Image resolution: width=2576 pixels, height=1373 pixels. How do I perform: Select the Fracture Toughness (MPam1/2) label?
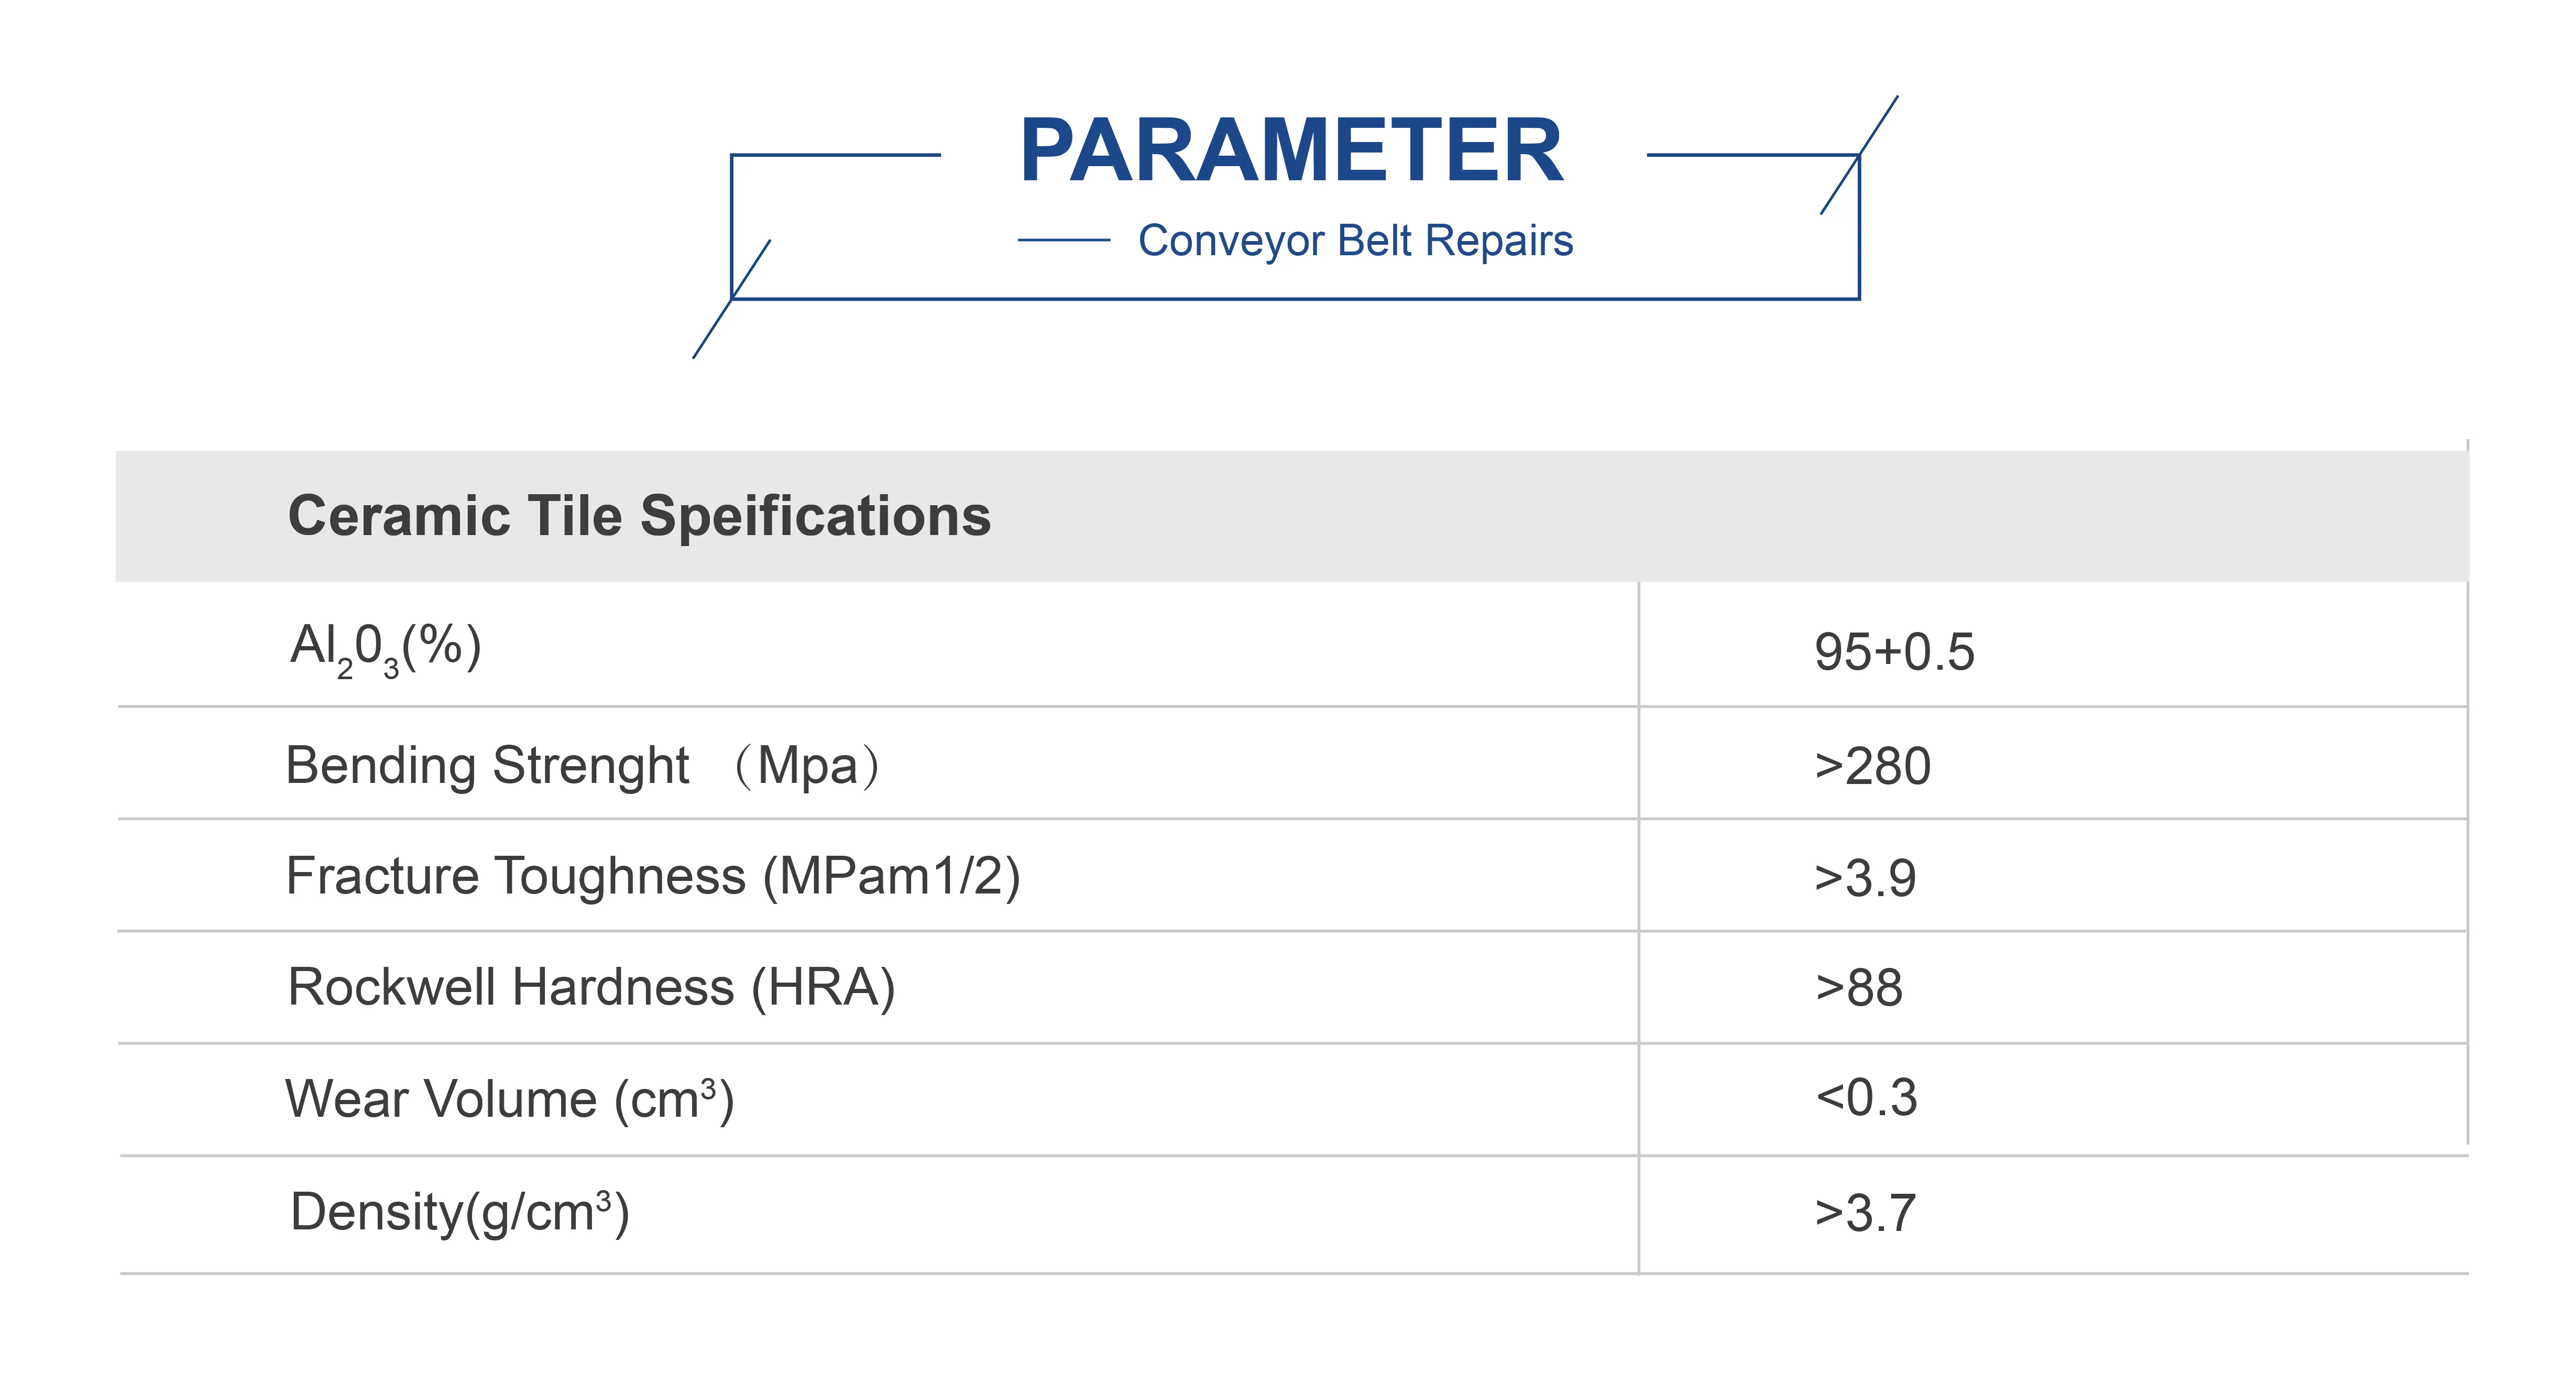tap(653, 877)
